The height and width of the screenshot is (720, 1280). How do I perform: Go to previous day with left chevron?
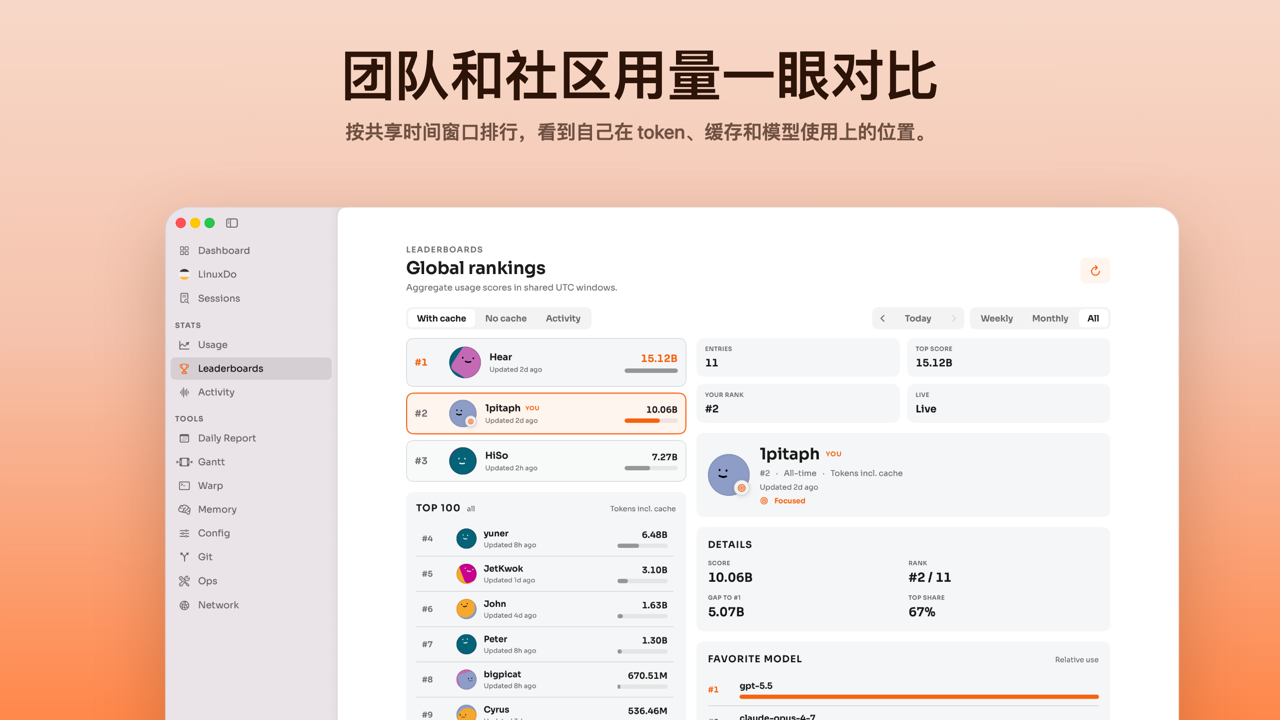tap(883, 318)
